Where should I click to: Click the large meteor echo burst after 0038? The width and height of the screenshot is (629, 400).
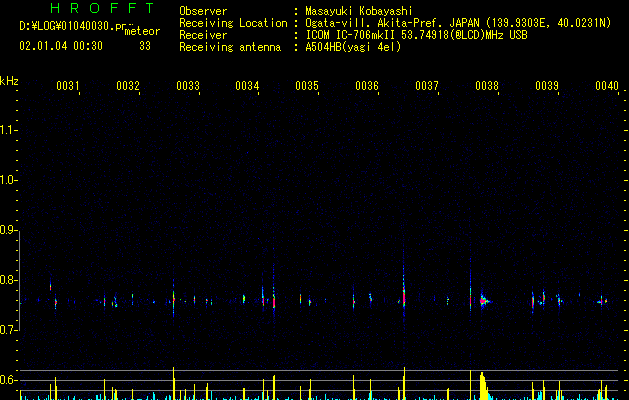[x=484, y=301]
